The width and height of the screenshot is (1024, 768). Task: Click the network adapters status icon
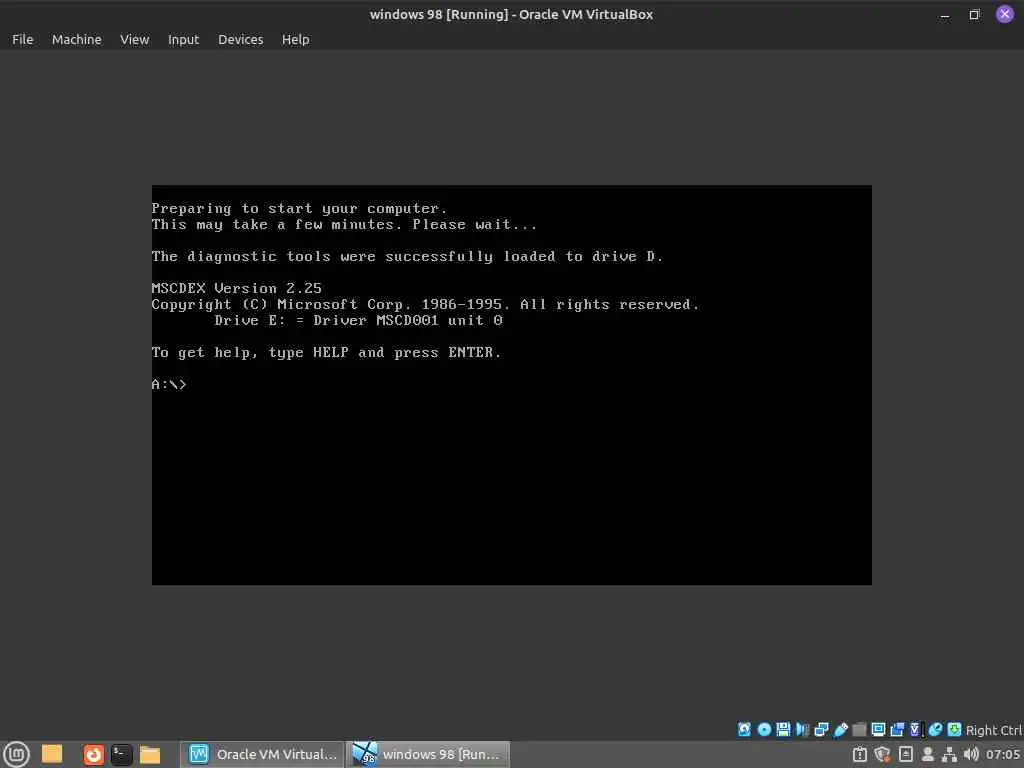coord(821,729)
